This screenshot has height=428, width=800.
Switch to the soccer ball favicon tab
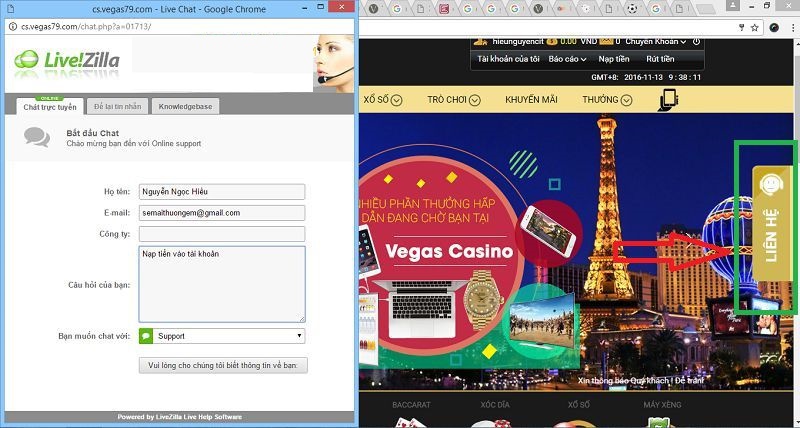(x=633, y=9)
